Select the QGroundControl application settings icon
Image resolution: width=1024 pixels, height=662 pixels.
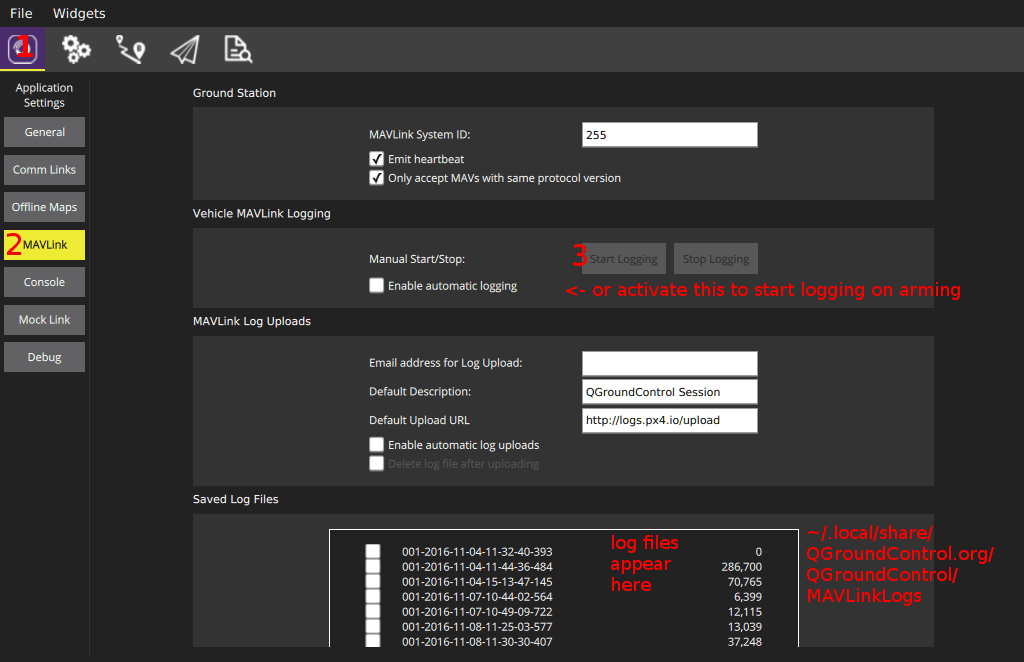click(x=22, y=48)
